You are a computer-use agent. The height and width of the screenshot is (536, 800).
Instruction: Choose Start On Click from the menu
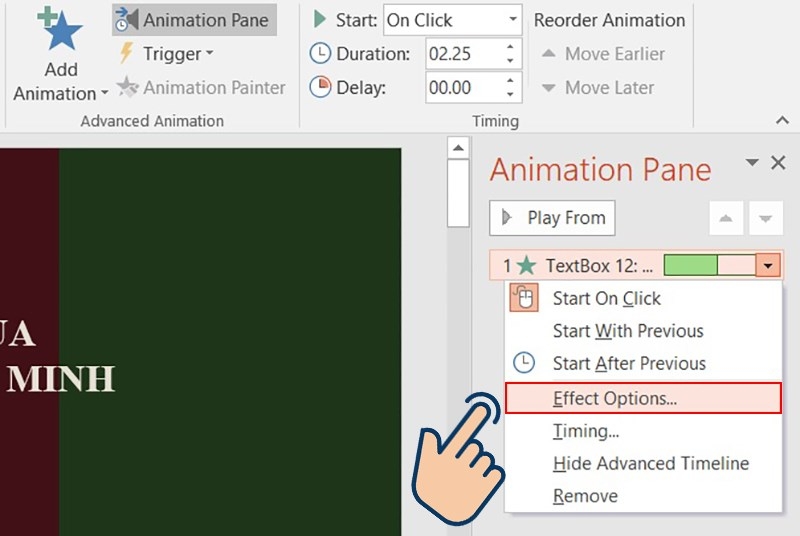pos(643,298)
